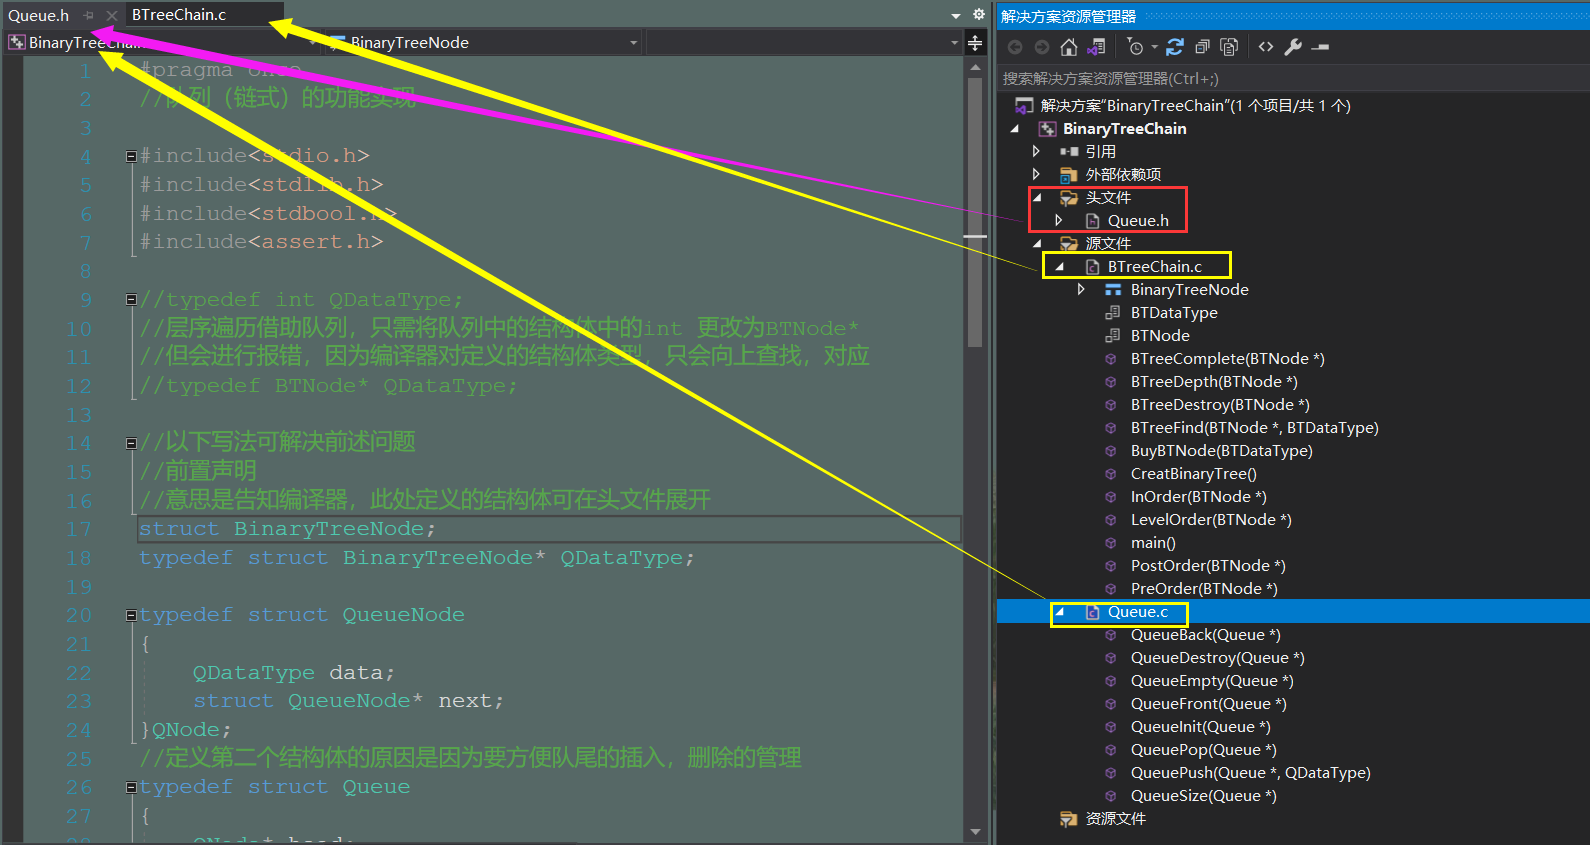1590x845 pixels.
Task: Refresh the Solution Explorer
Action: pyautogui.click(x=1175, y=47)
